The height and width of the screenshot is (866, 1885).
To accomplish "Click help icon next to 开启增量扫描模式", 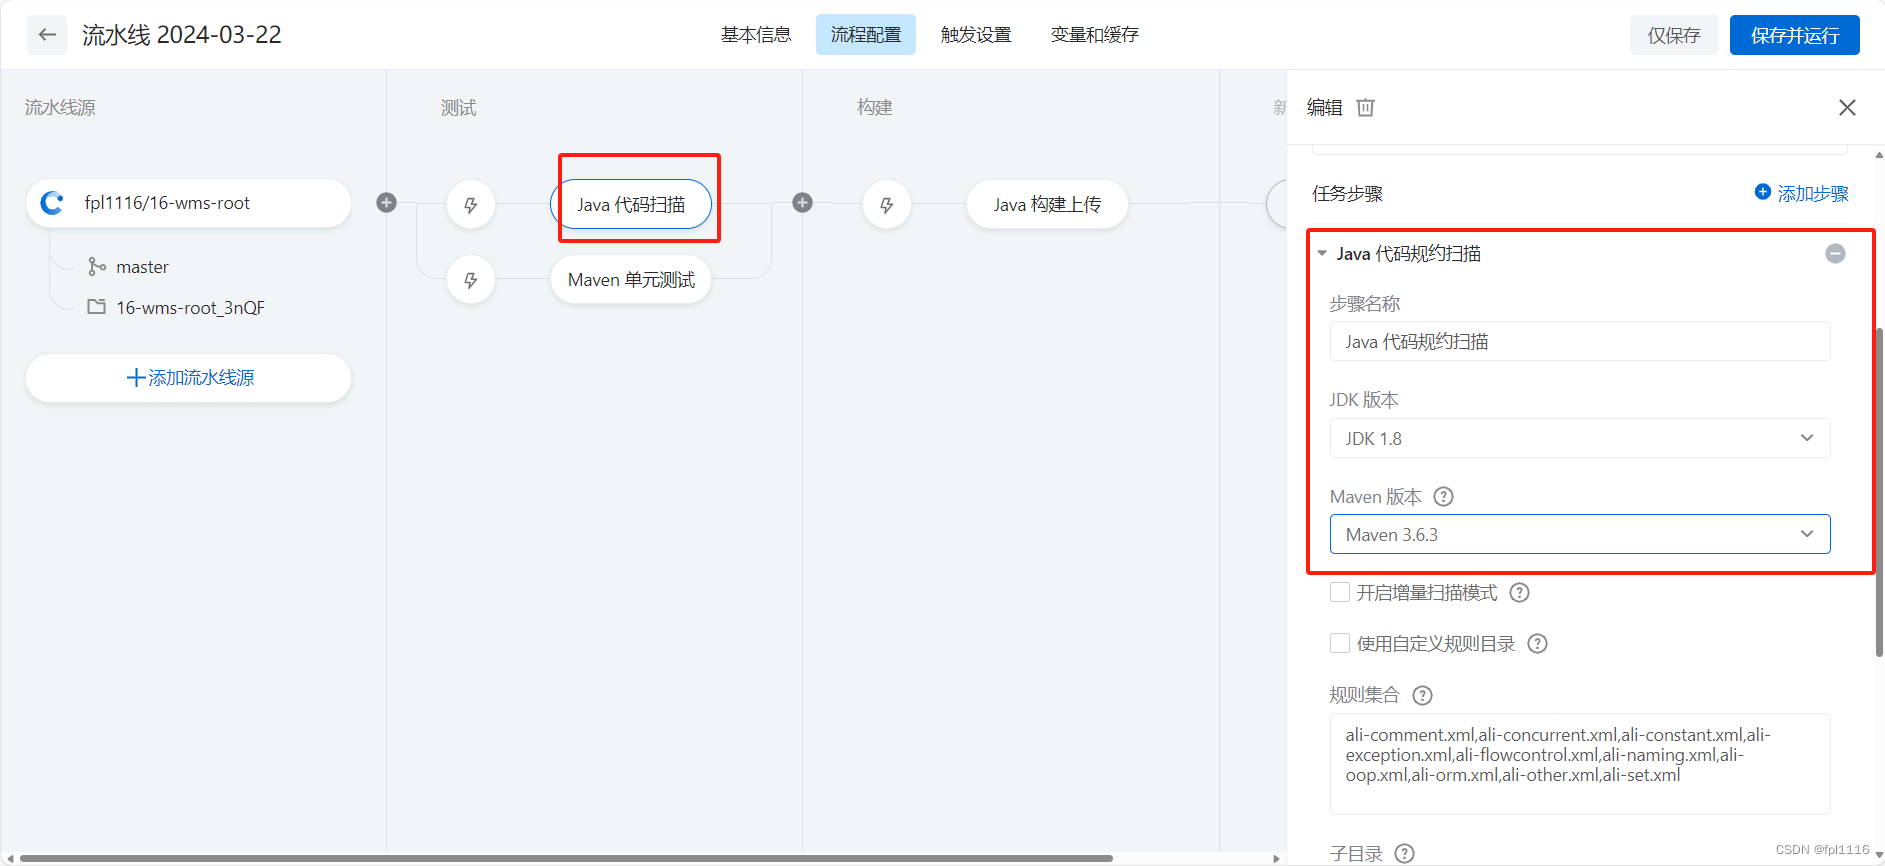I will pyautogui.click(x=1519, y=593).
